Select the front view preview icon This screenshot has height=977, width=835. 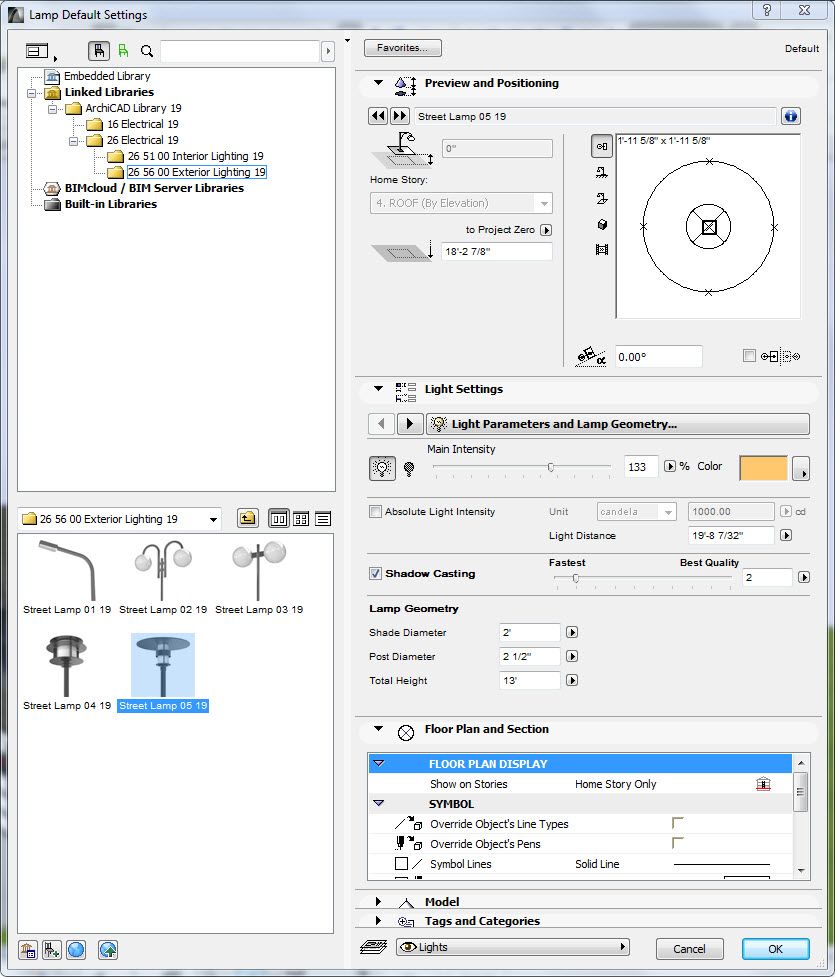601,173
